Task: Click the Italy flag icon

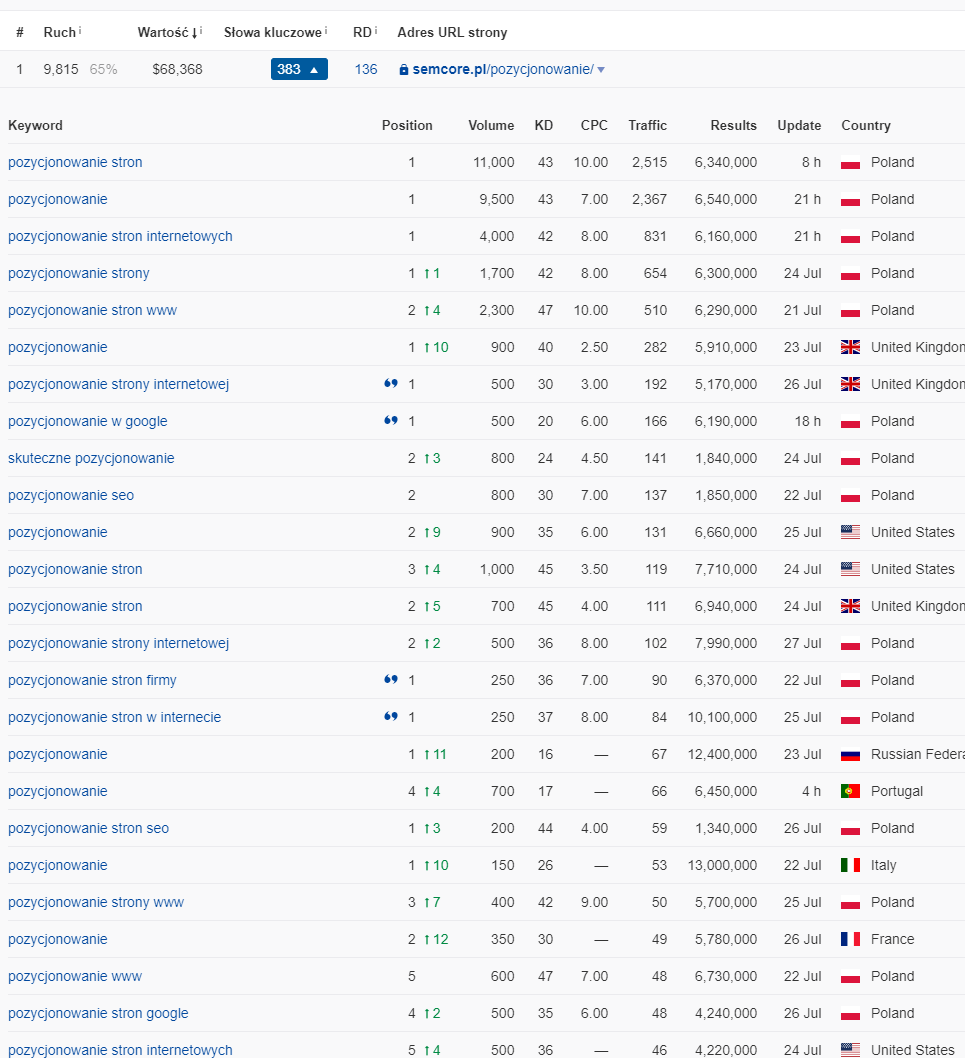Action: [x=850, y=865]
